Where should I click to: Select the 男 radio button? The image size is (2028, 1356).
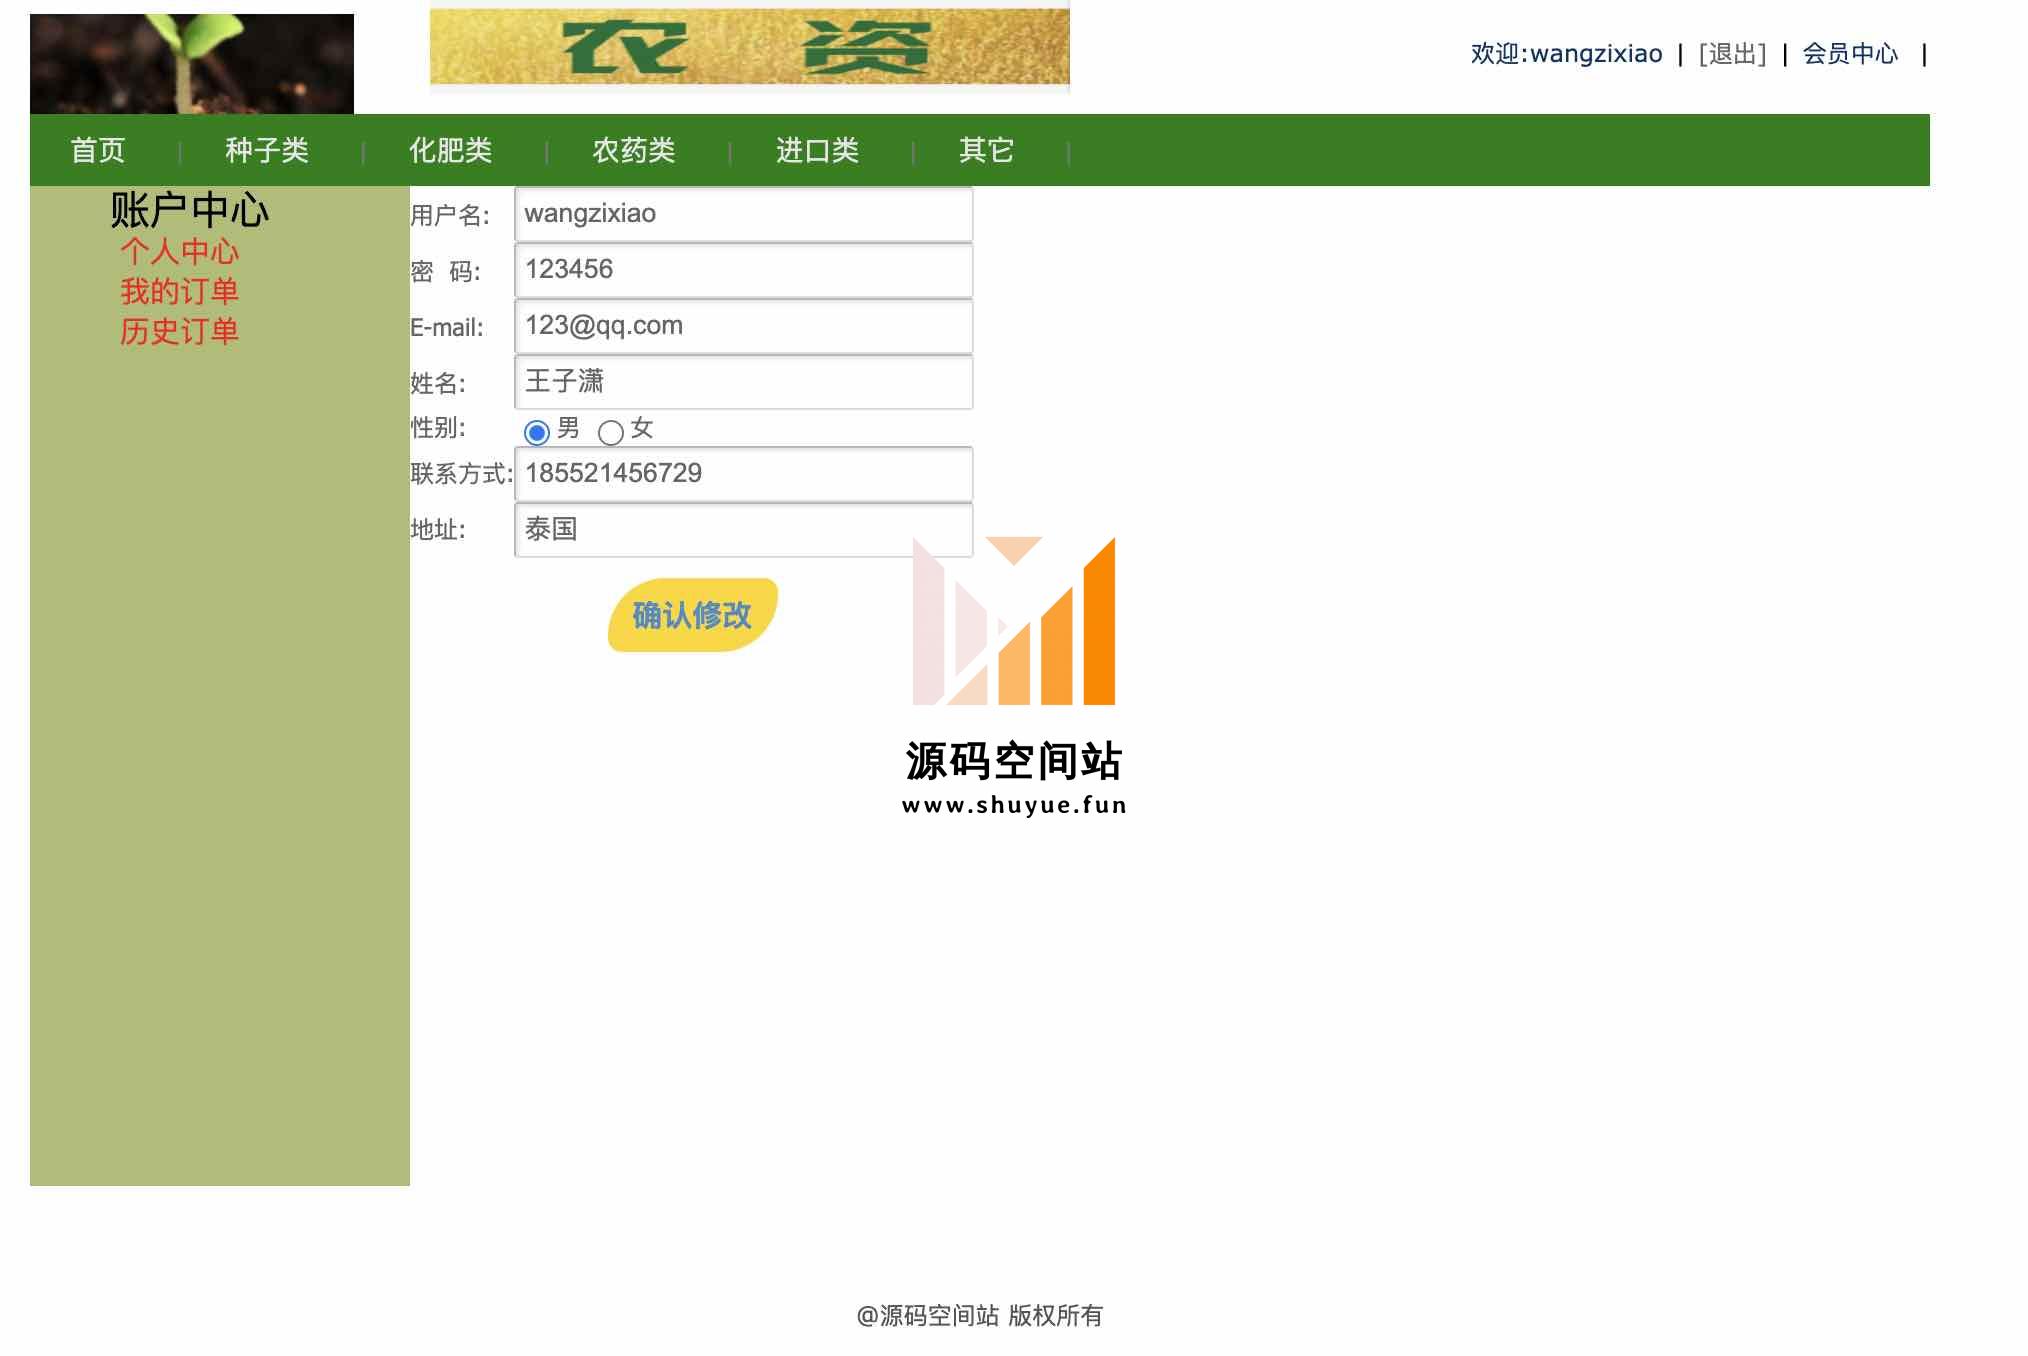pyautogui.click(x=537, y=432)
